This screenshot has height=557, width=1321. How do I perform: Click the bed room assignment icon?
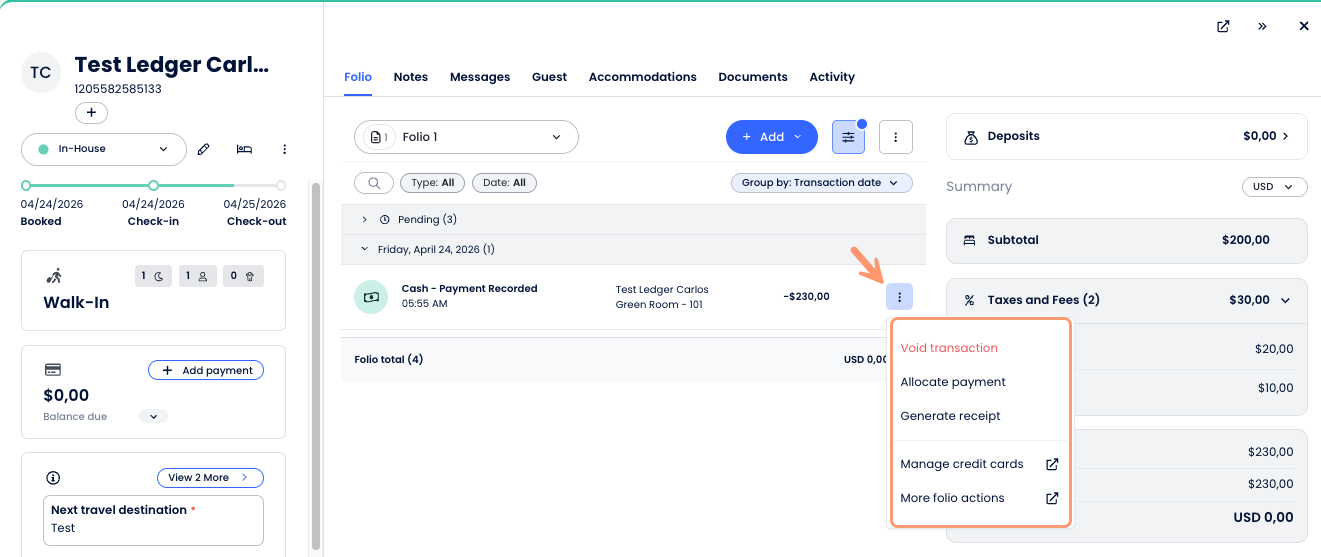pyautogui.click(x=244, y=149)
